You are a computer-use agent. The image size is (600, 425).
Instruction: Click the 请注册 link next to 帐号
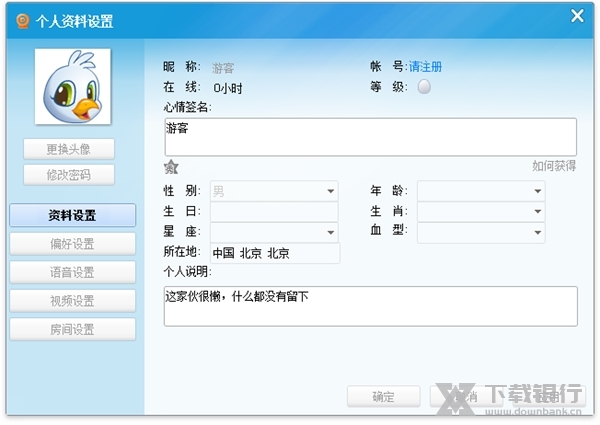coord(425,67)
